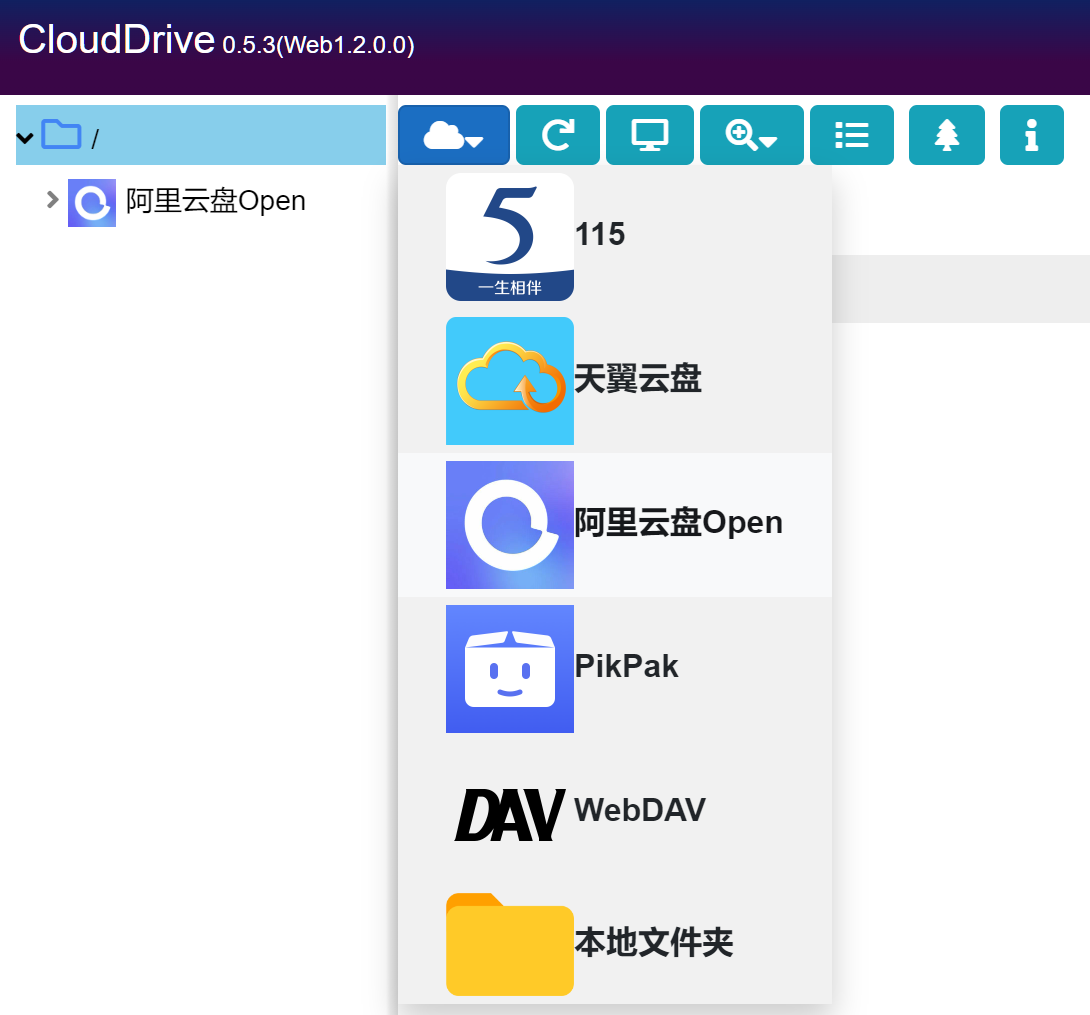The image size is (1090, 1015).
Task: Click the tree view icon
Action: click(x=946, y=135)
